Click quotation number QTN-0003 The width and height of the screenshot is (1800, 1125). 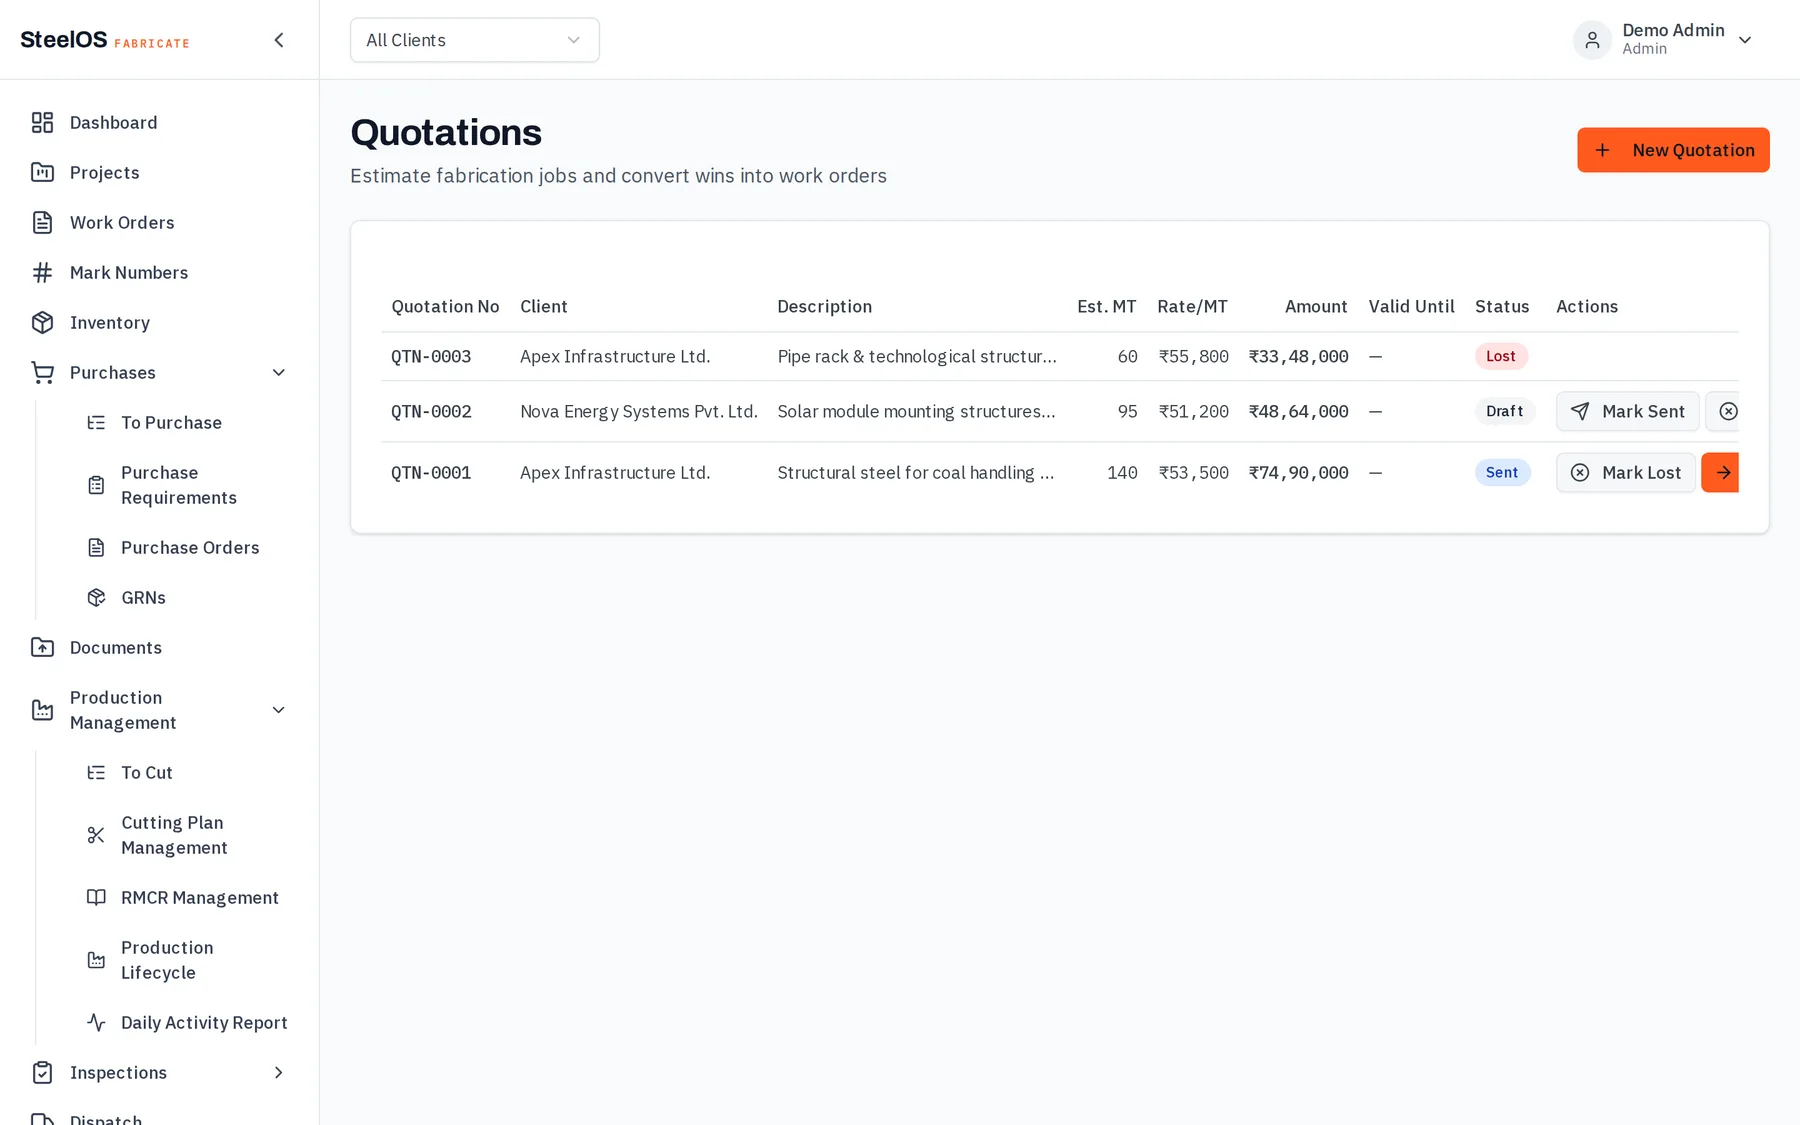click(x=431, y=356)
